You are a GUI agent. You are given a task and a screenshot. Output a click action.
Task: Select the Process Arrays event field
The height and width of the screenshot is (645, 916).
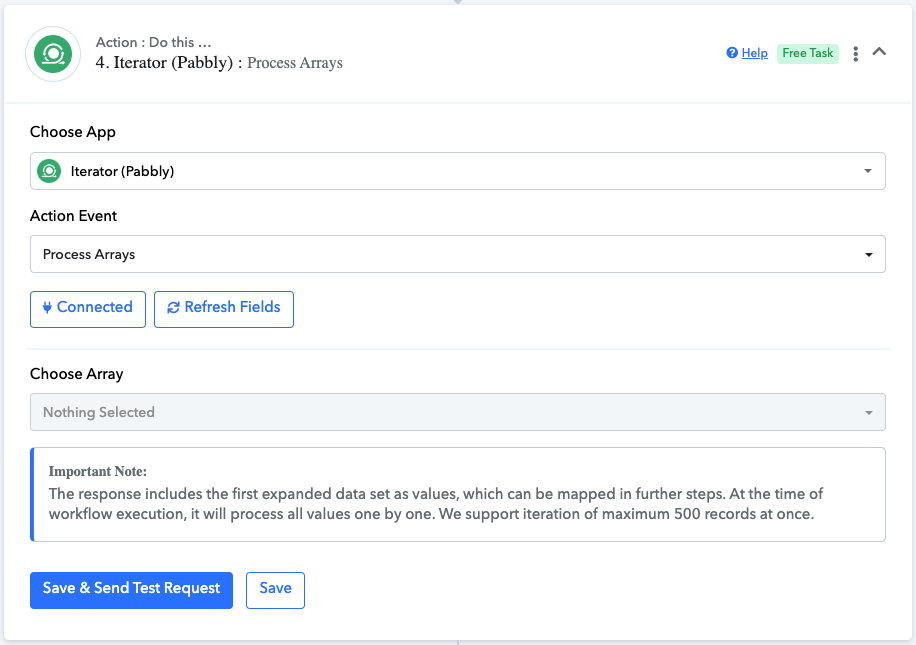click(x=457, y=254)
